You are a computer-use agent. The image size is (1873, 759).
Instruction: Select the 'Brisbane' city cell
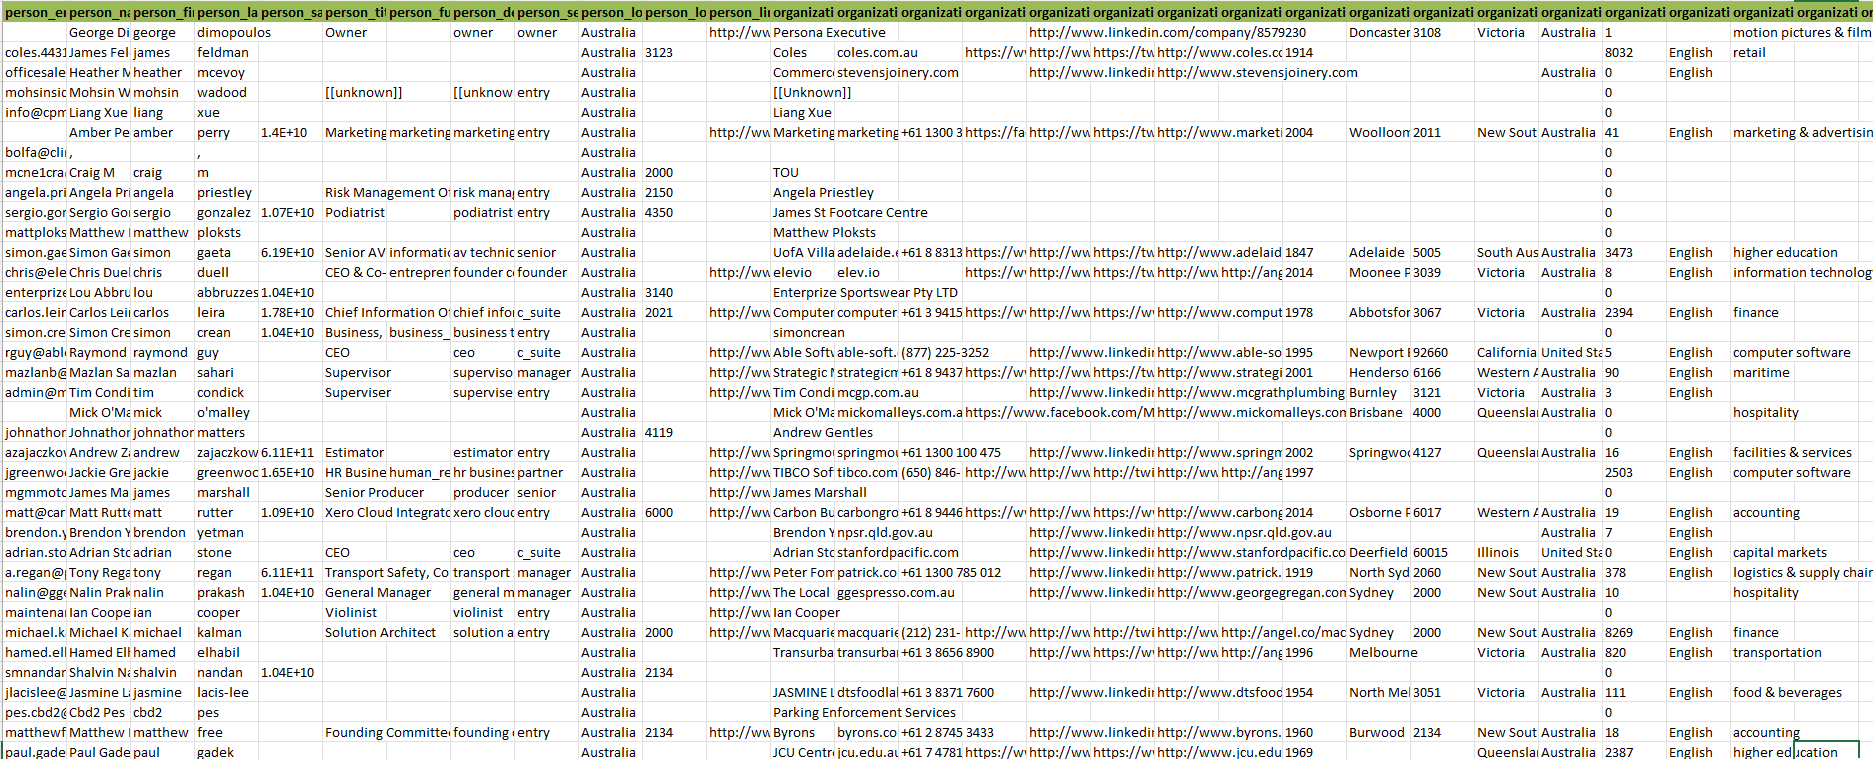tap(1375, 412)
